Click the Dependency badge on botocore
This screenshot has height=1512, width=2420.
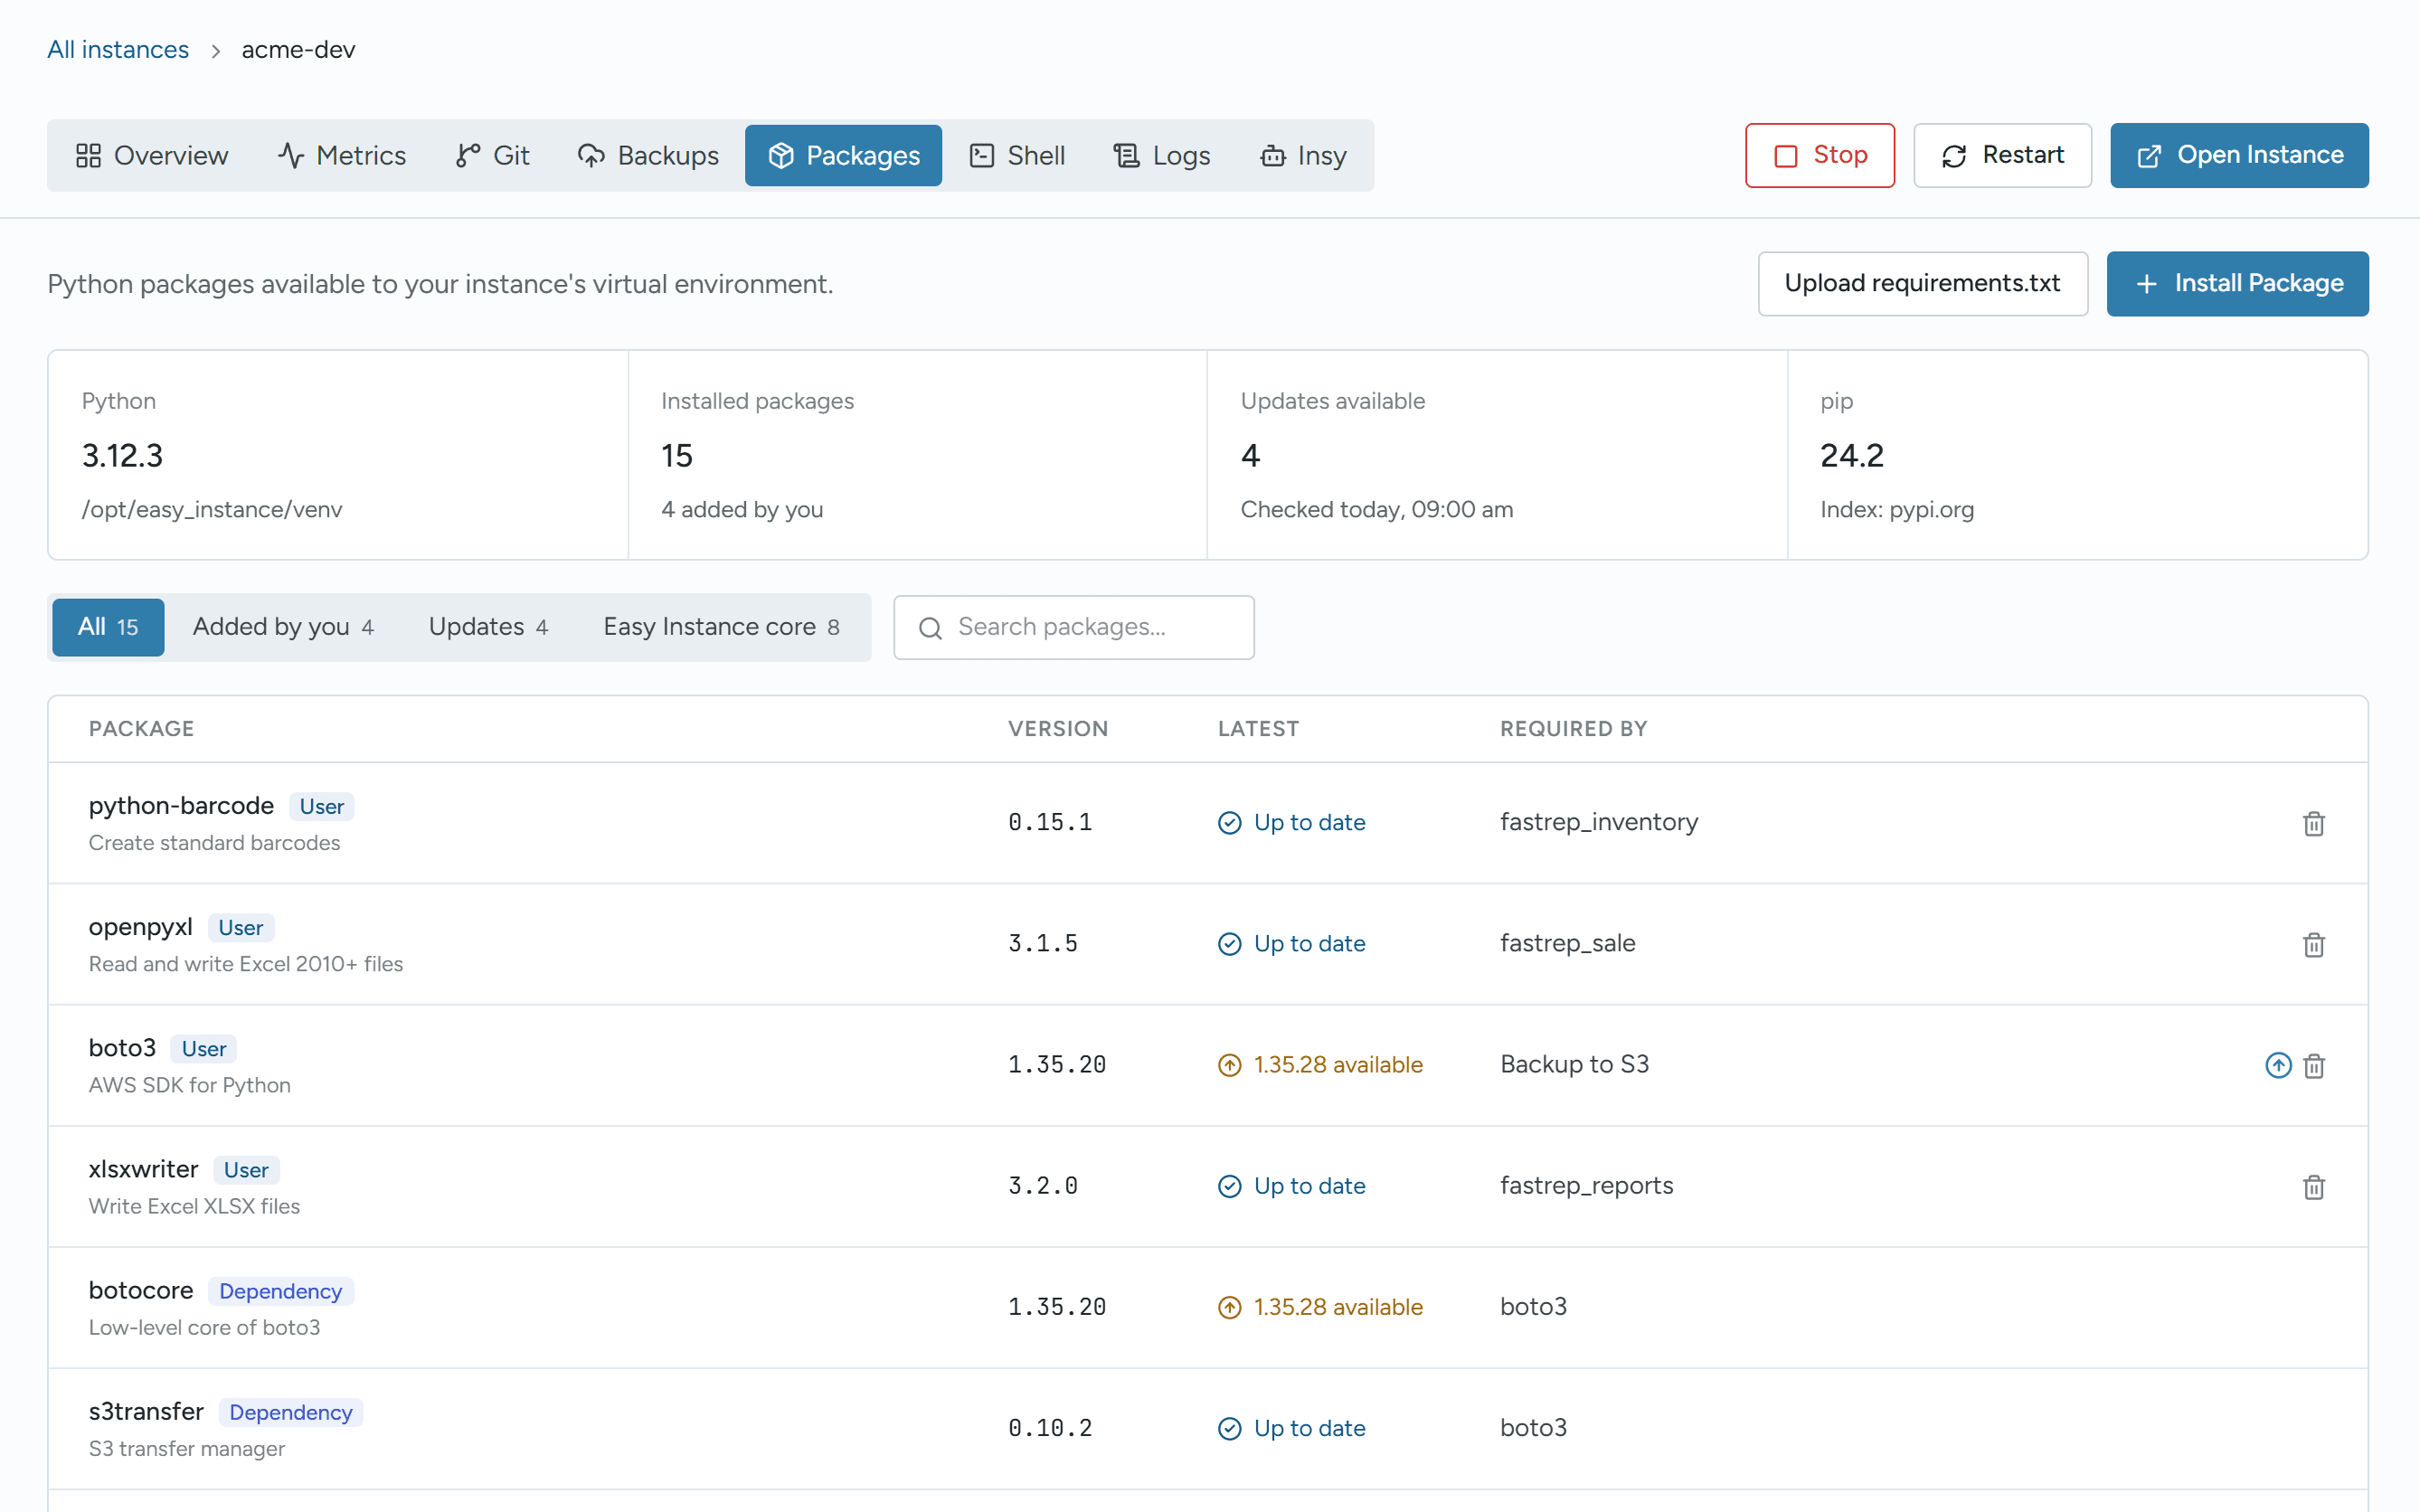click(x=280, y=1291)
